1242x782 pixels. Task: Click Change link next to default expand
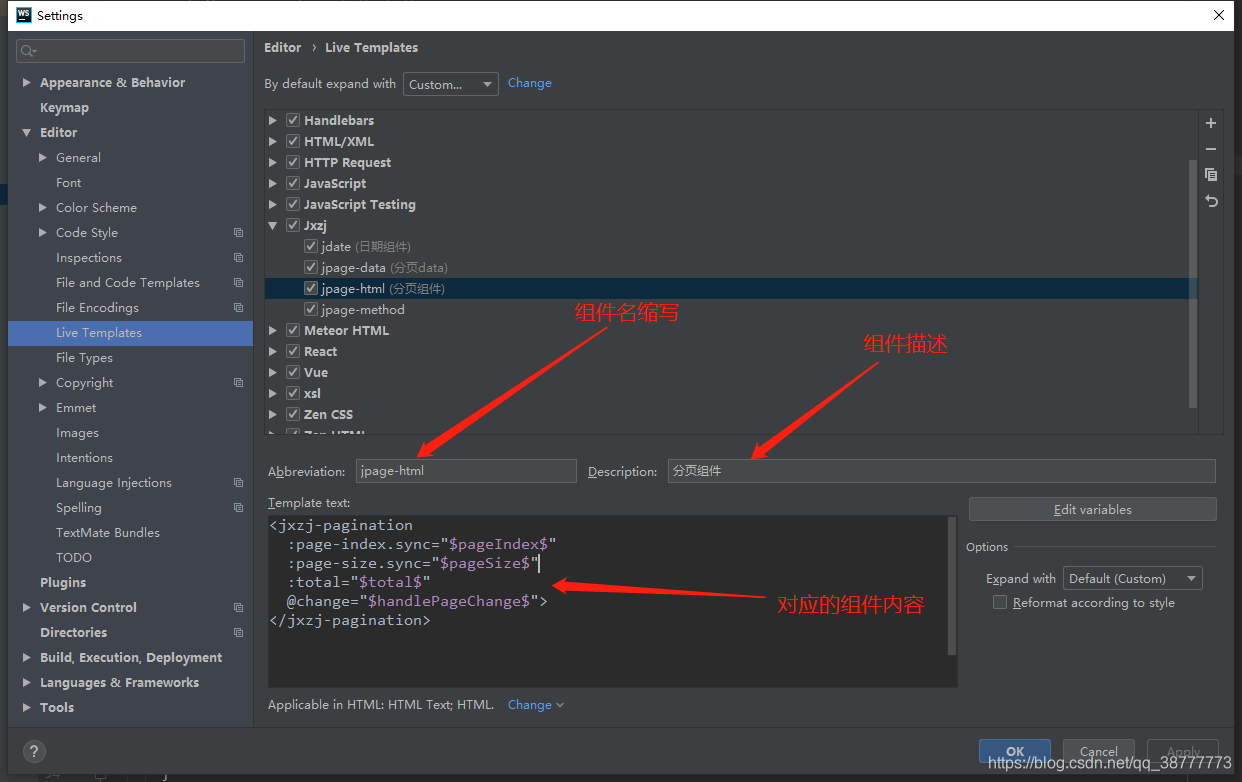click(529, 83)
